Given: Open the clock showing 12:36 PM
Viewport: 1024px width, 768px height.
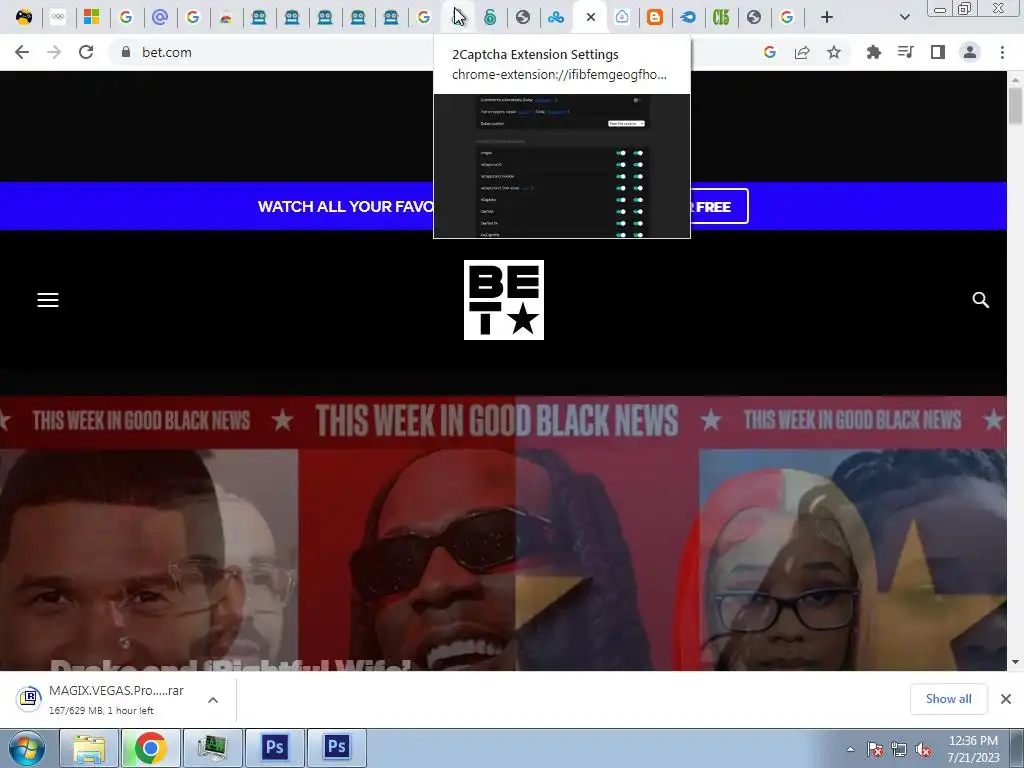Looking at the screenshot, I should pos(973,749).
